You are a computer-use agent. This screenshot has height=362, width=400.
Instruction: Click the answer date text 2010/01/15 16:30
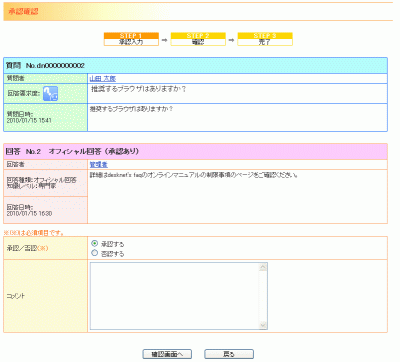point(29,213)
